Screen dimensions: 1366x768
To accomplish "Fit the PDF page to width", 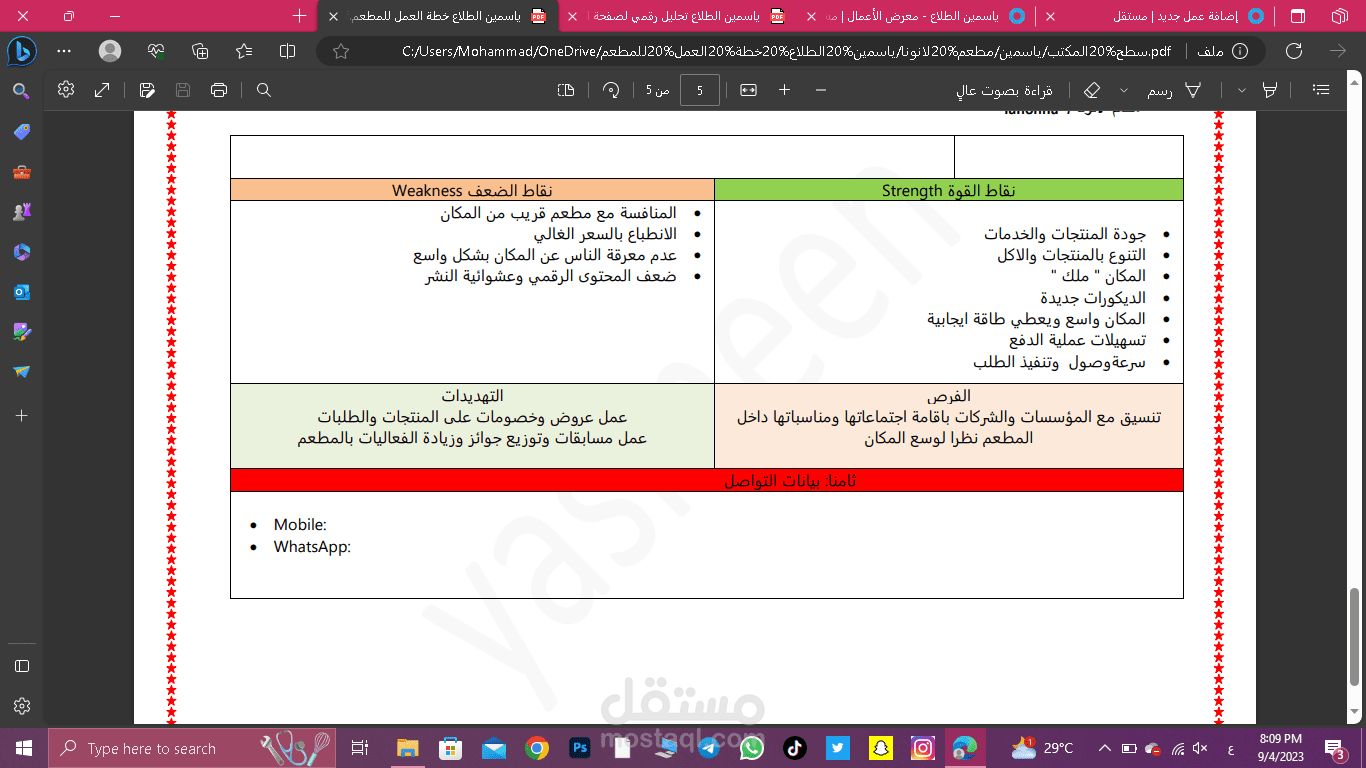I will tap(748, 90).
